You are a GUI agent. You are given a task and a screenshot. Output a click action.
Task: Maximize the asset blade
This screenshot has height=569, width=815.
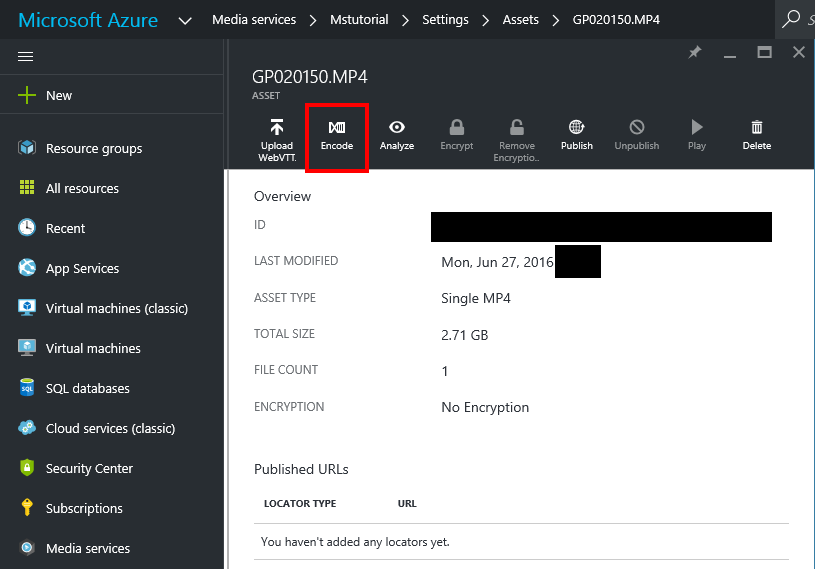[x=764, y=52]
